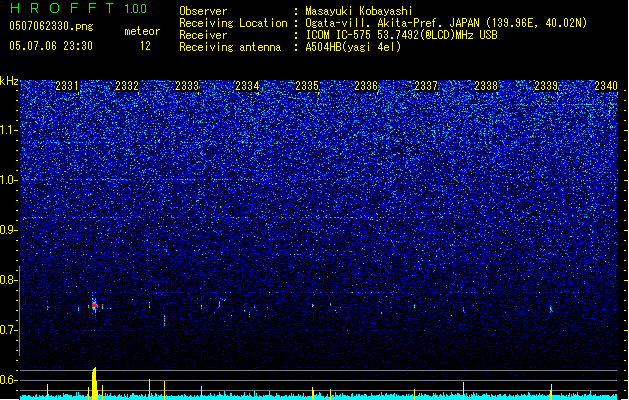The width and height of the screenshot is (629, 400).
Task: Click the 2333 time marker
Action: 187,86
